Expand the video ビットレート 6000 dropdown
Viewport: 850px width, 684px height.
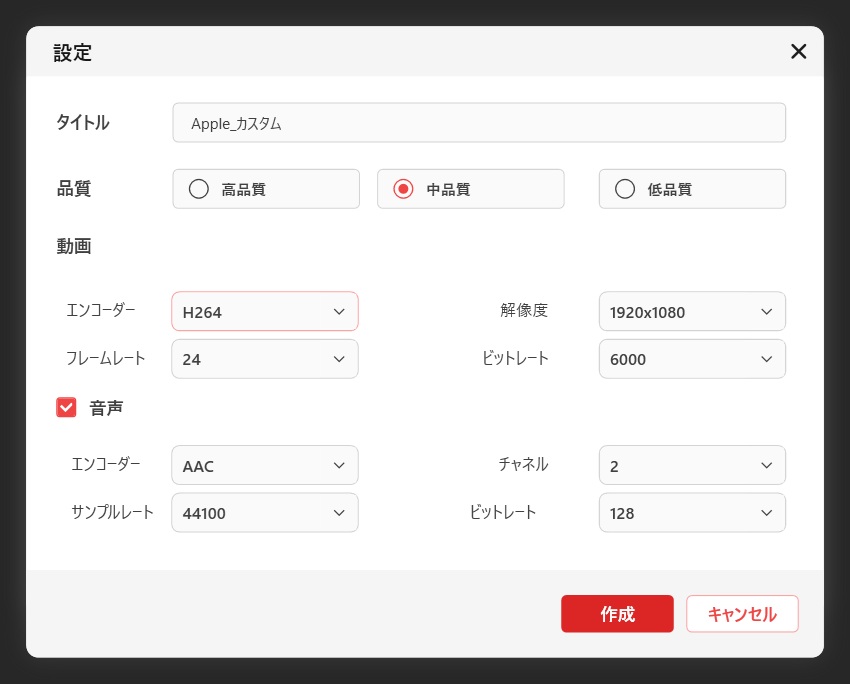[x=691, y=359]
